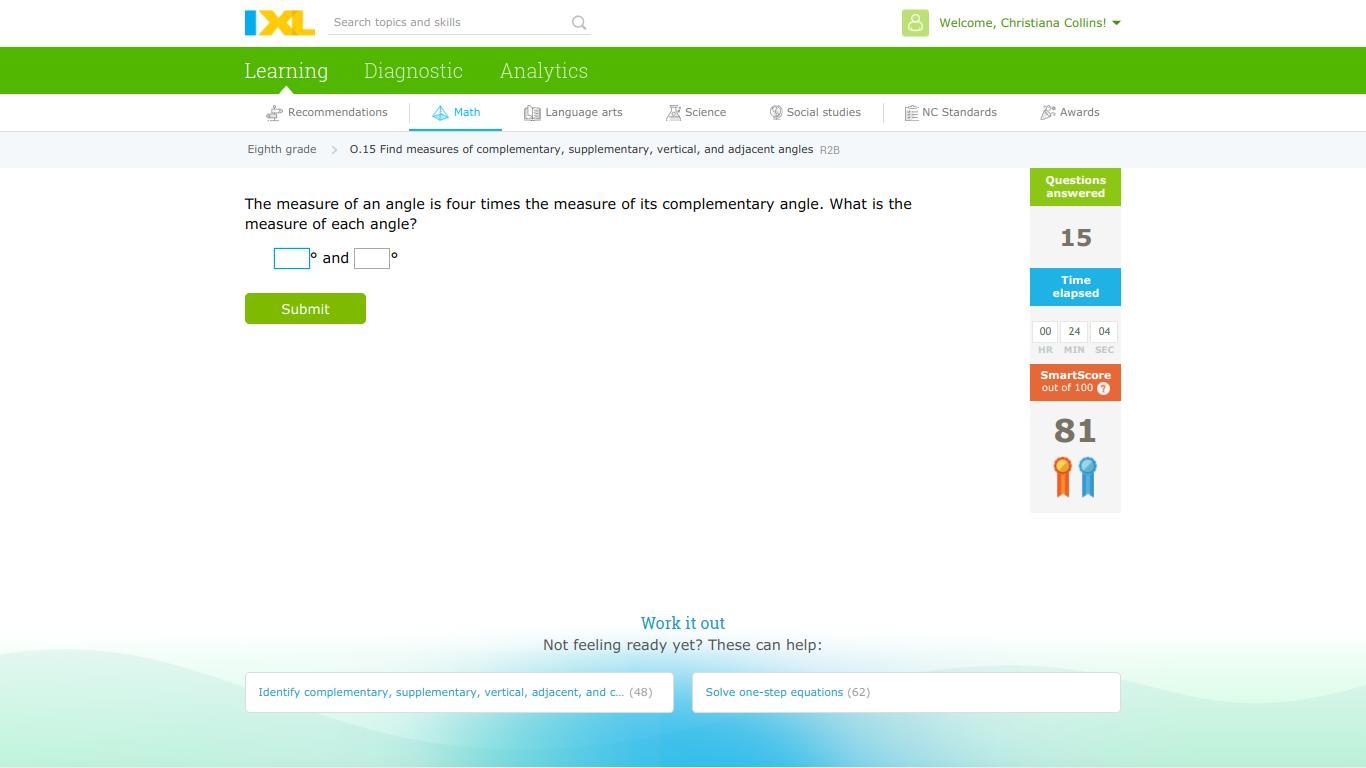Click the Awards icon
1366x768 pixels.
tap(1048, 113)
